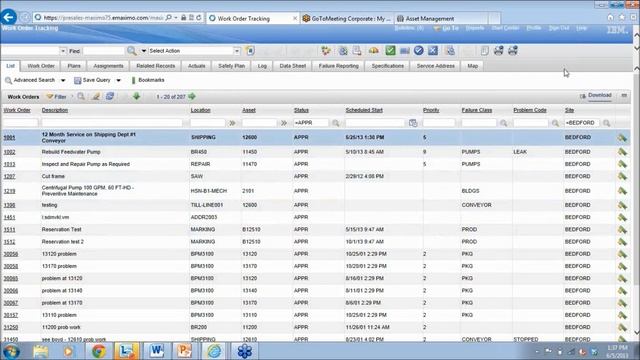Click the New Work Order toolbar icon

coord(250,51)
